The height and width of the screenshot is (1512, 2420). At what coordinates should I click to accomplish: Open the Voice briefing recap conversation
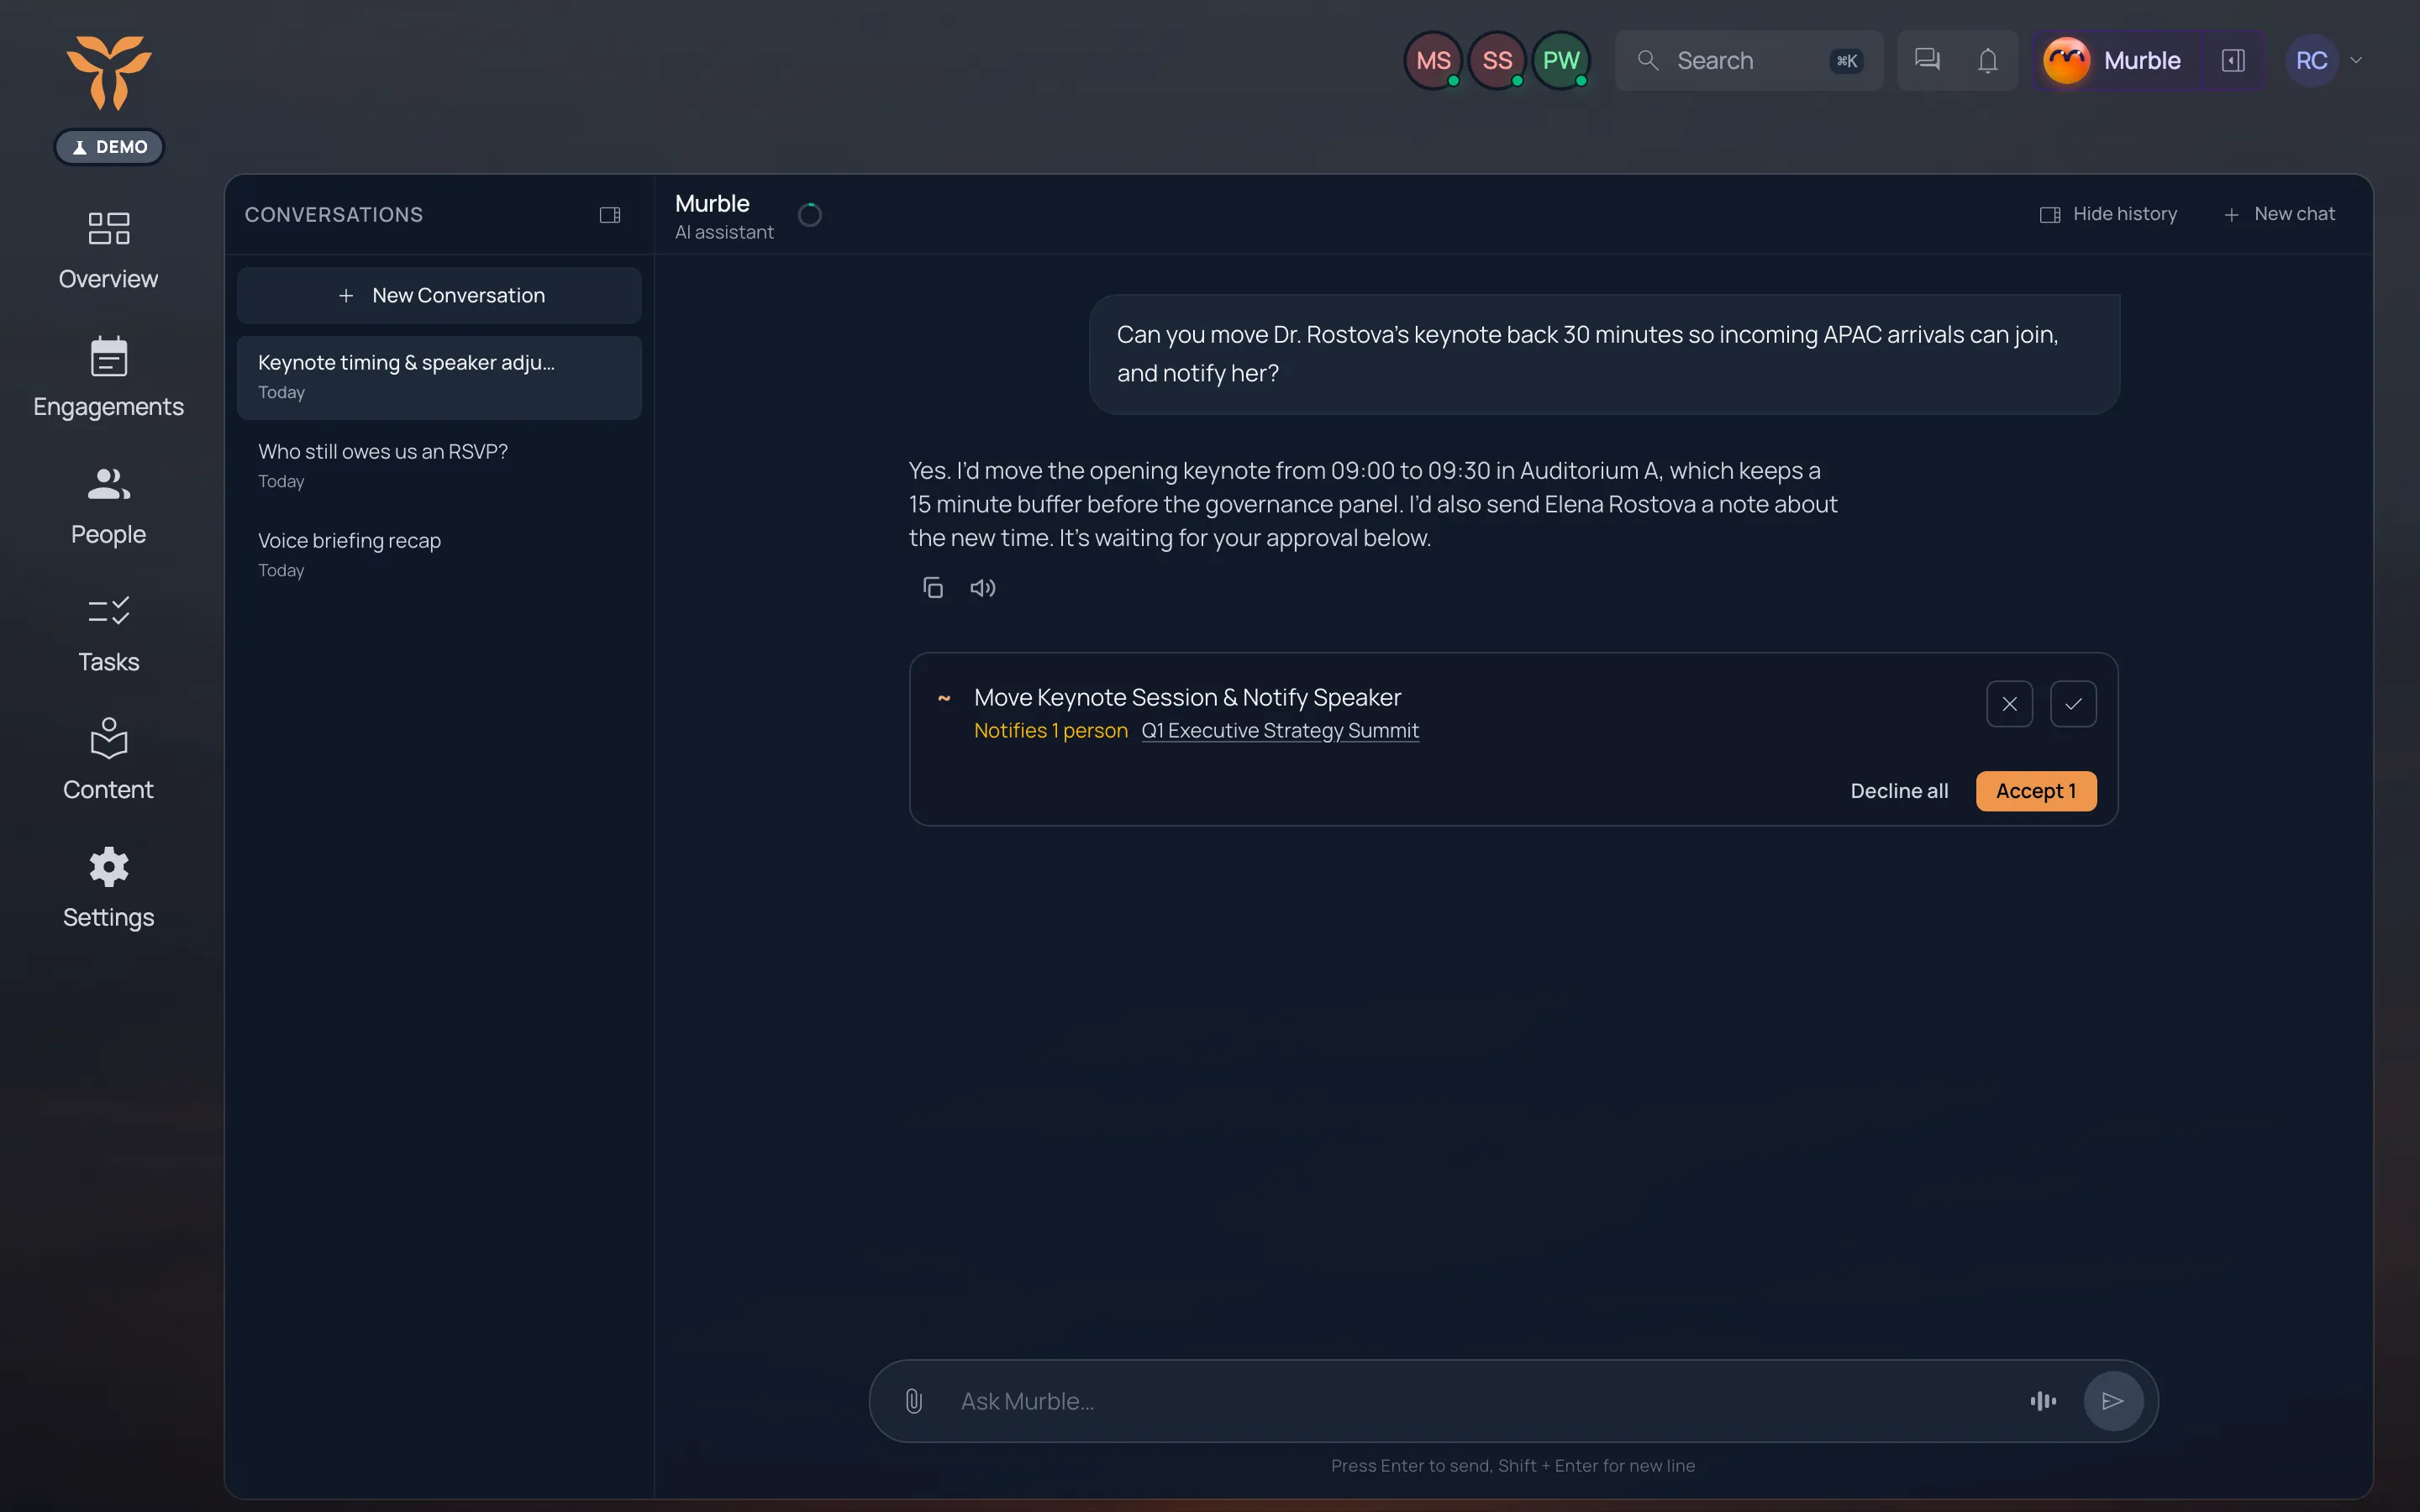tap(439, 555)
